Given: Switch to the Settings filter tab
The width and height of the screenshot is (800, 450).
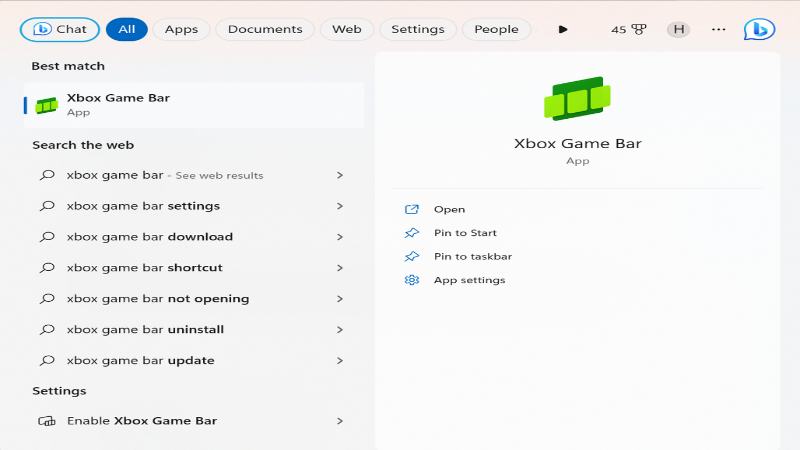Looking at the screenshot, I should point(417,30).
